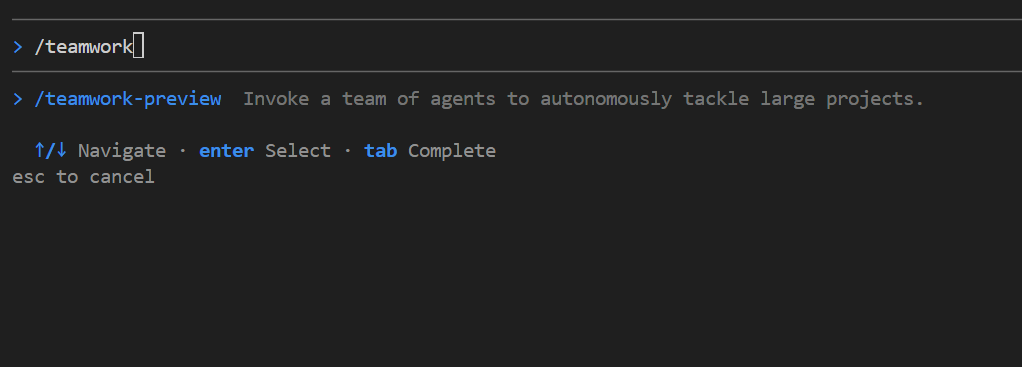The width and height of the screenshot is (1022, 367).
Task: Click the 'Complete' hint label
Action: point(452,151)
